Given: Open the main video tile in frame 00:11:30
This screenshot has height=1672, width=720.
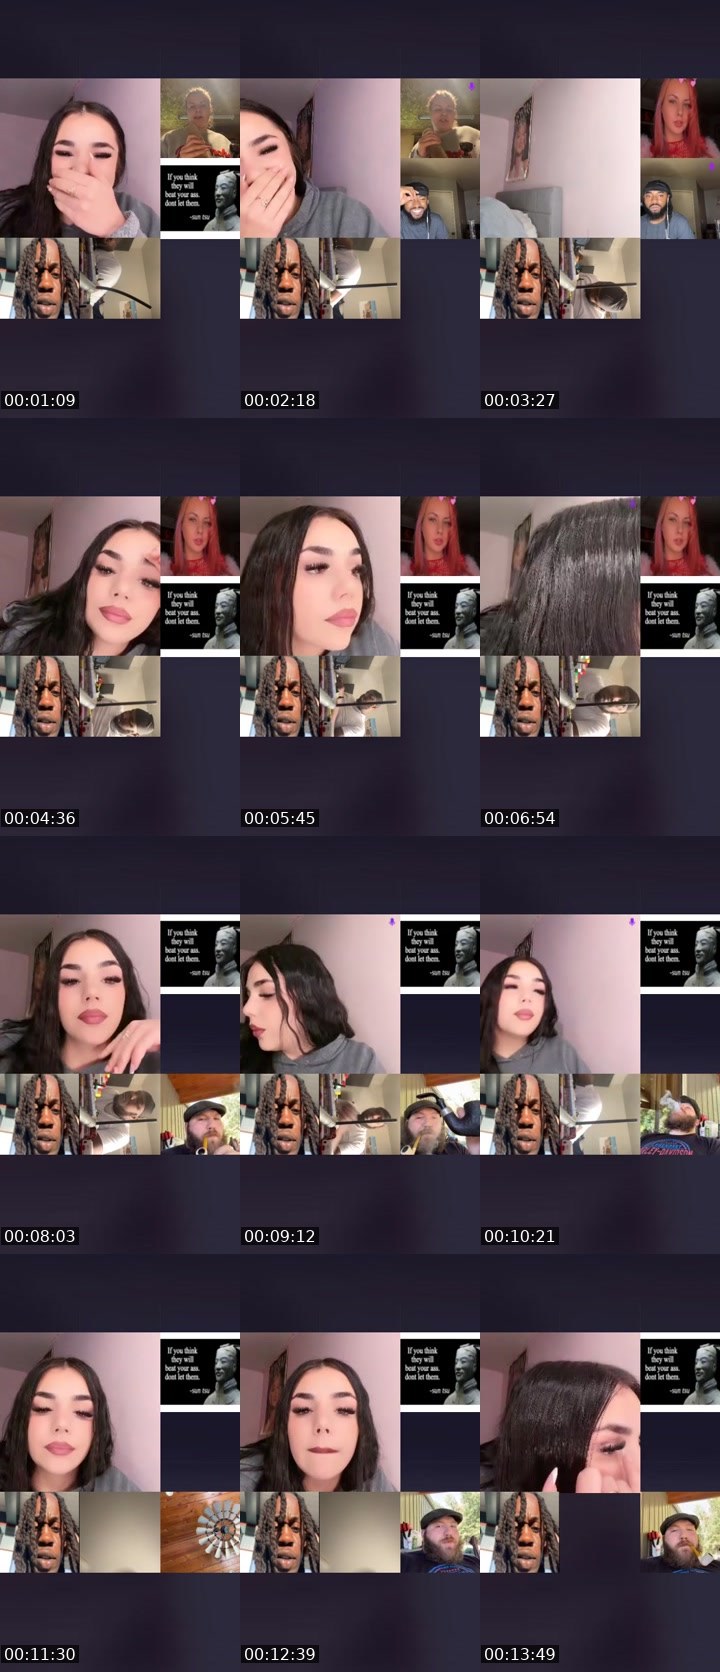Looking at the screenshot, I should point(80,1412).
